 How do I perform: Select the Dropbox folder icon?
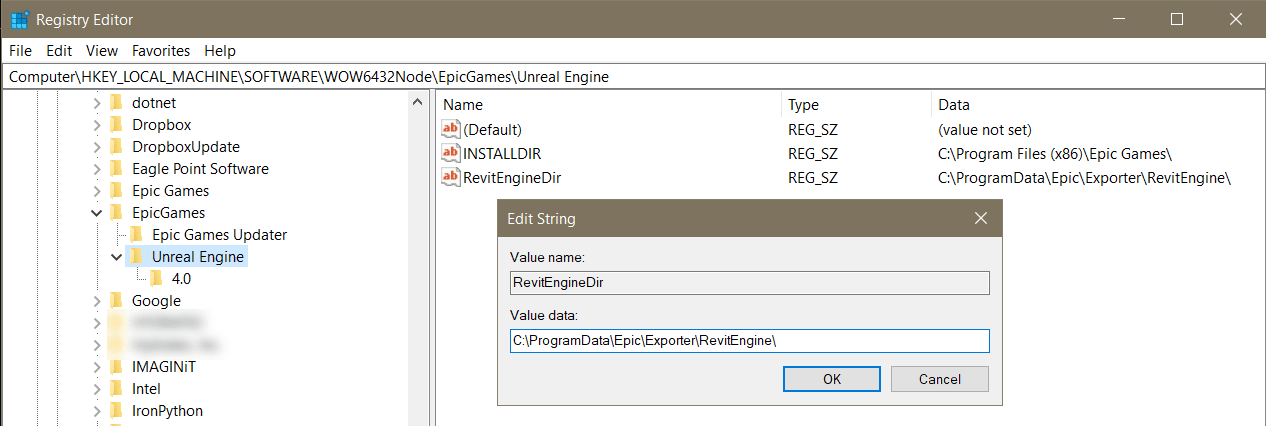[x=116, y=125]
